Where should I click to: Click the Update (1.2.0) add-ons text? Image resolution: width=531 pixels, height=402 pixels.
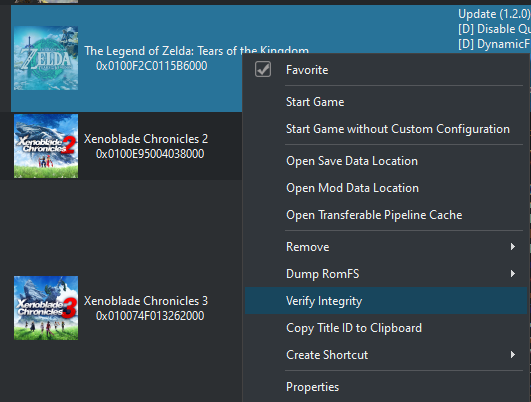point(494,14)
